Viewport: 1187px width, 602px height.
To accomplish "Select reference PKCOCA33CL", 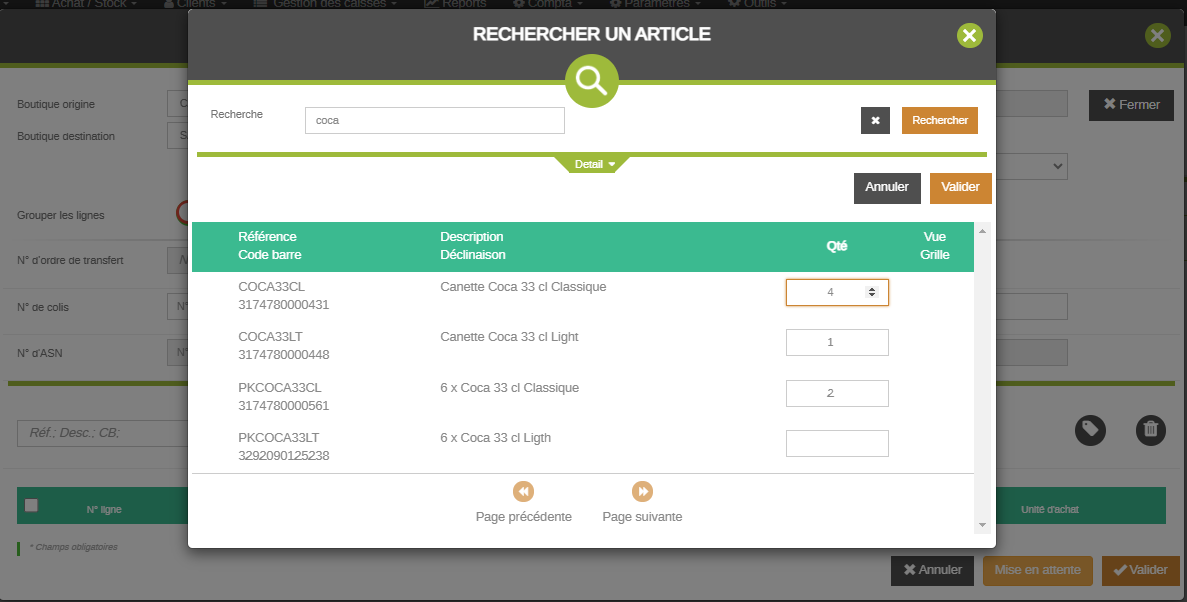I will [x=279, y=388].
